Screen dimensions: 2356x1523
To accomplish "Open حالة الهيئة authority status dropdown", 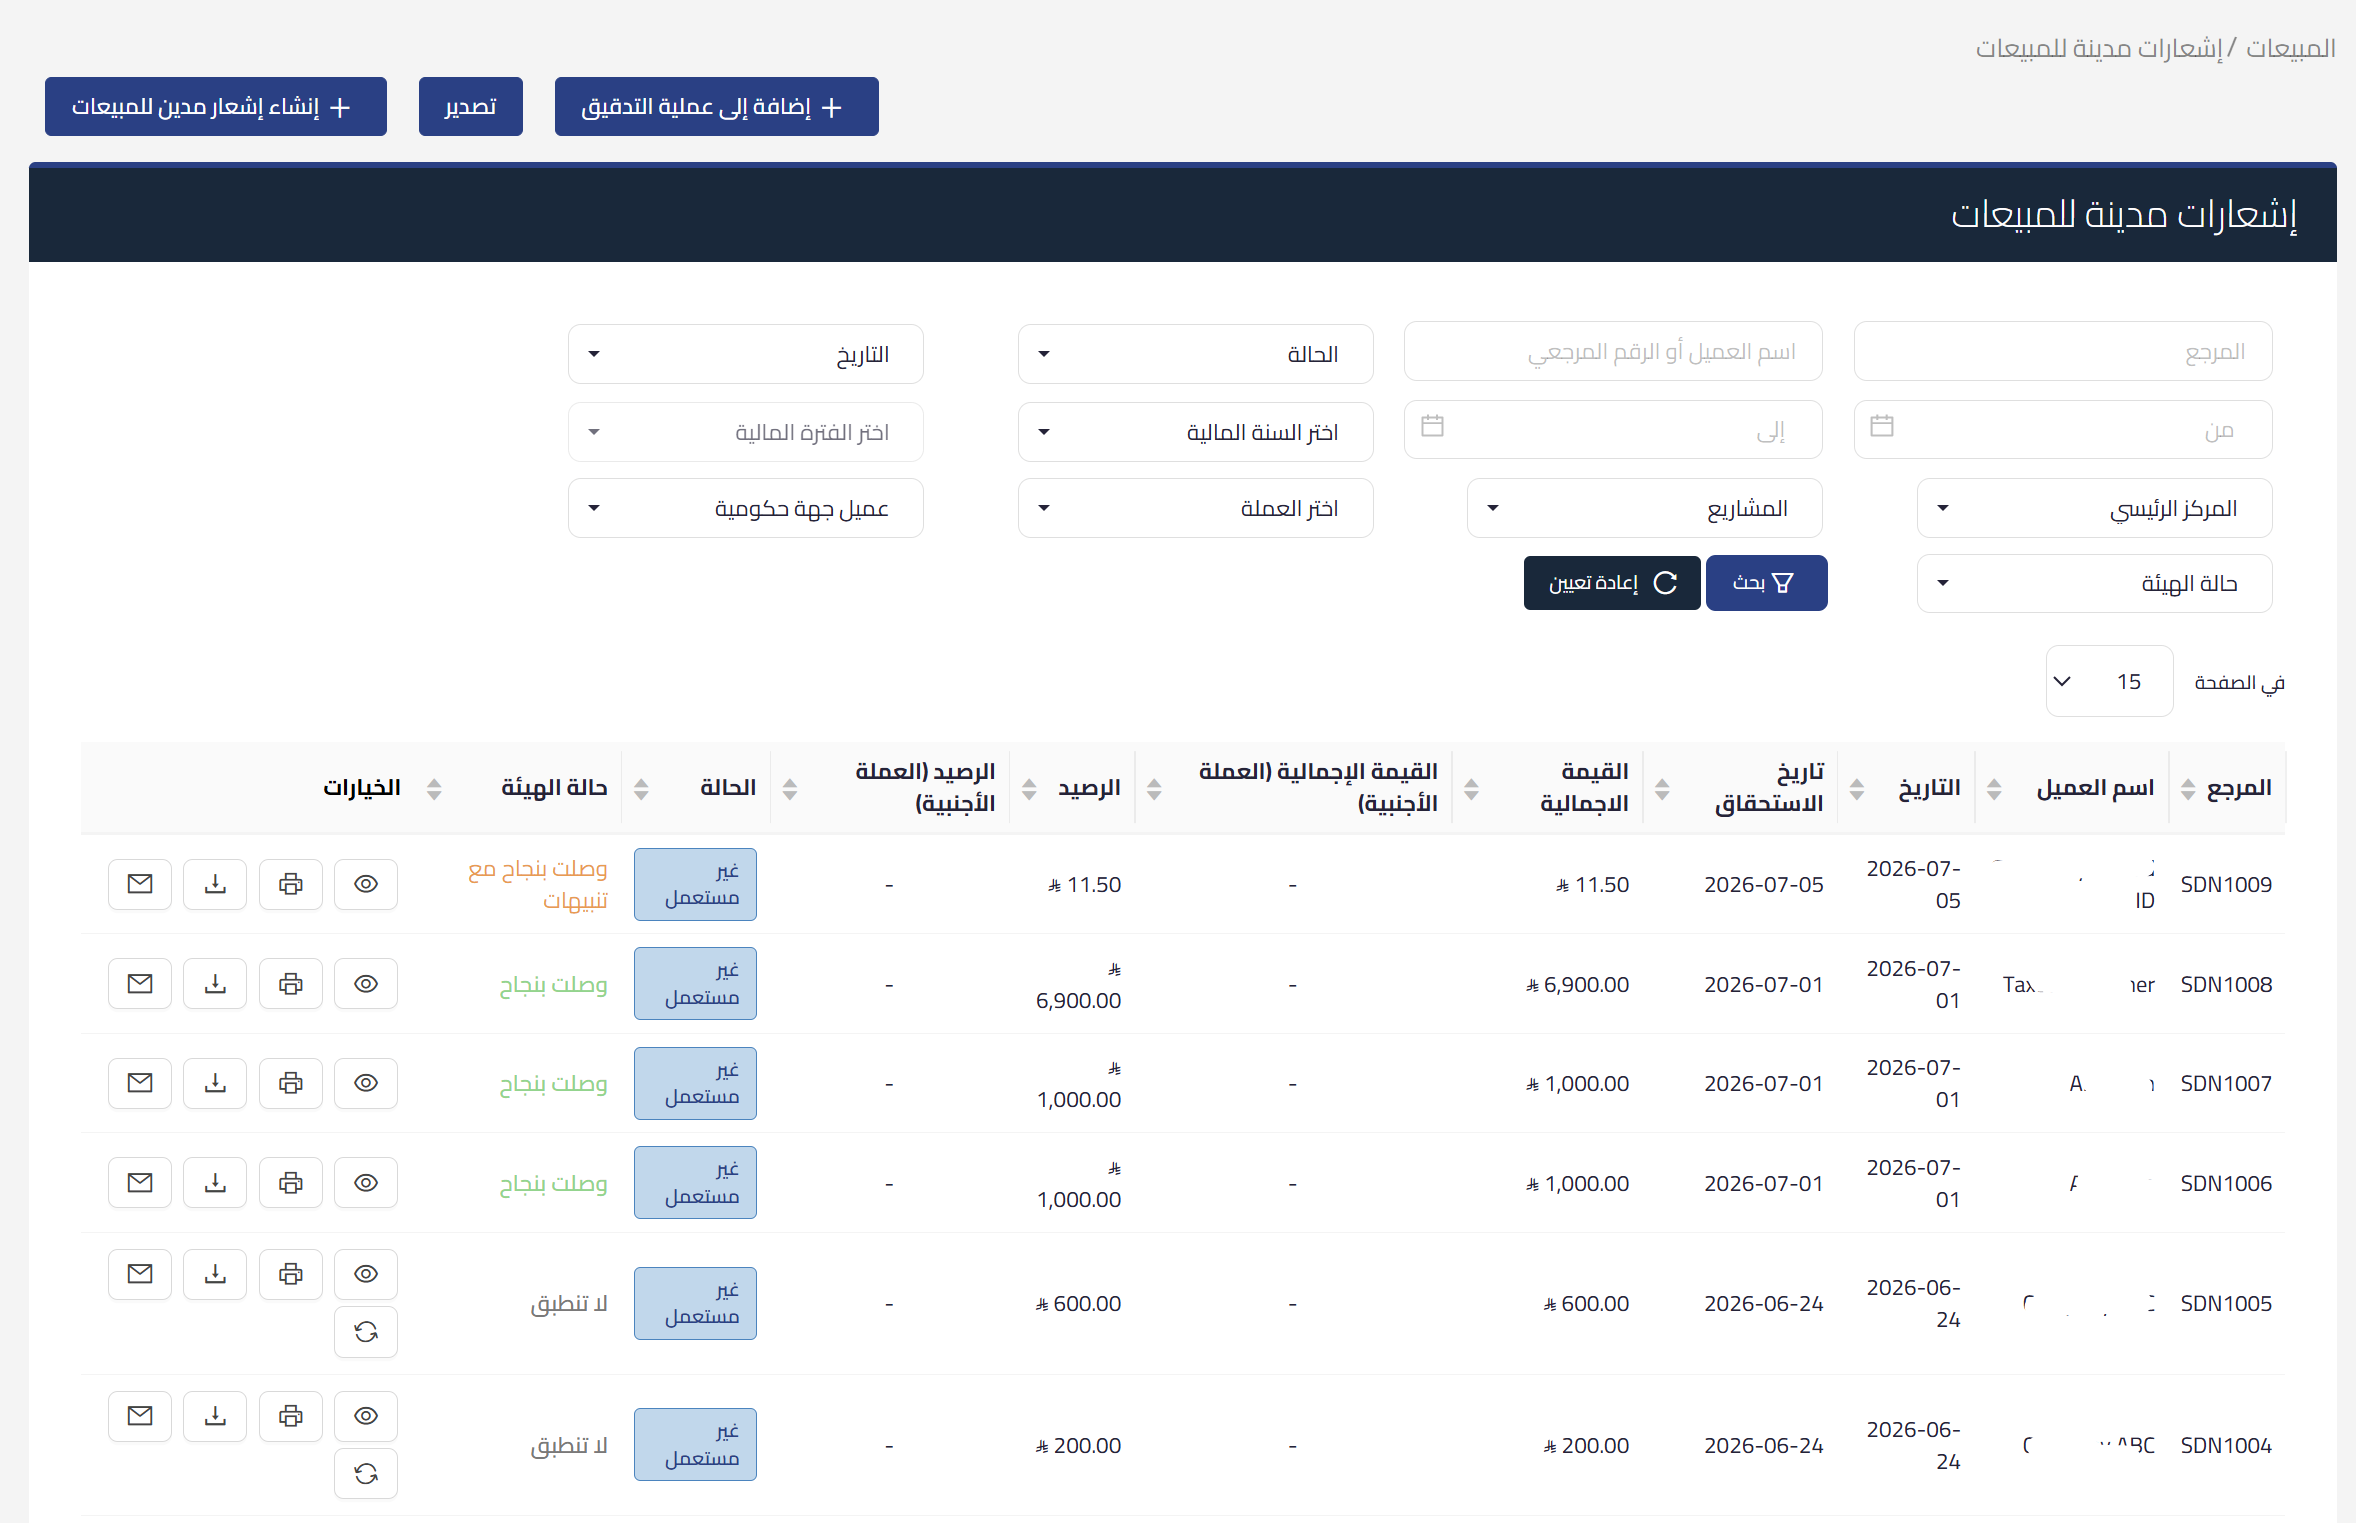I will coord(2094,583).
